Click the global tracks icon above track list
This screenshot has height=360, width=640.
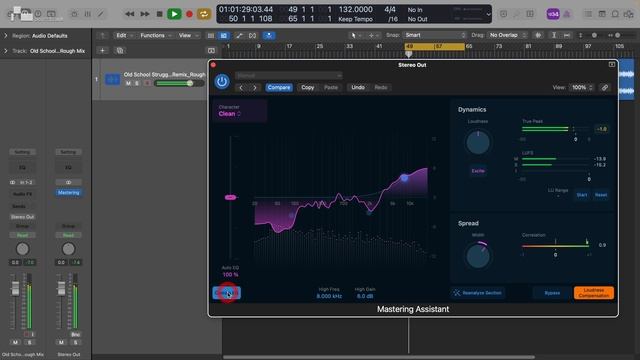click(x=211, y=51)
